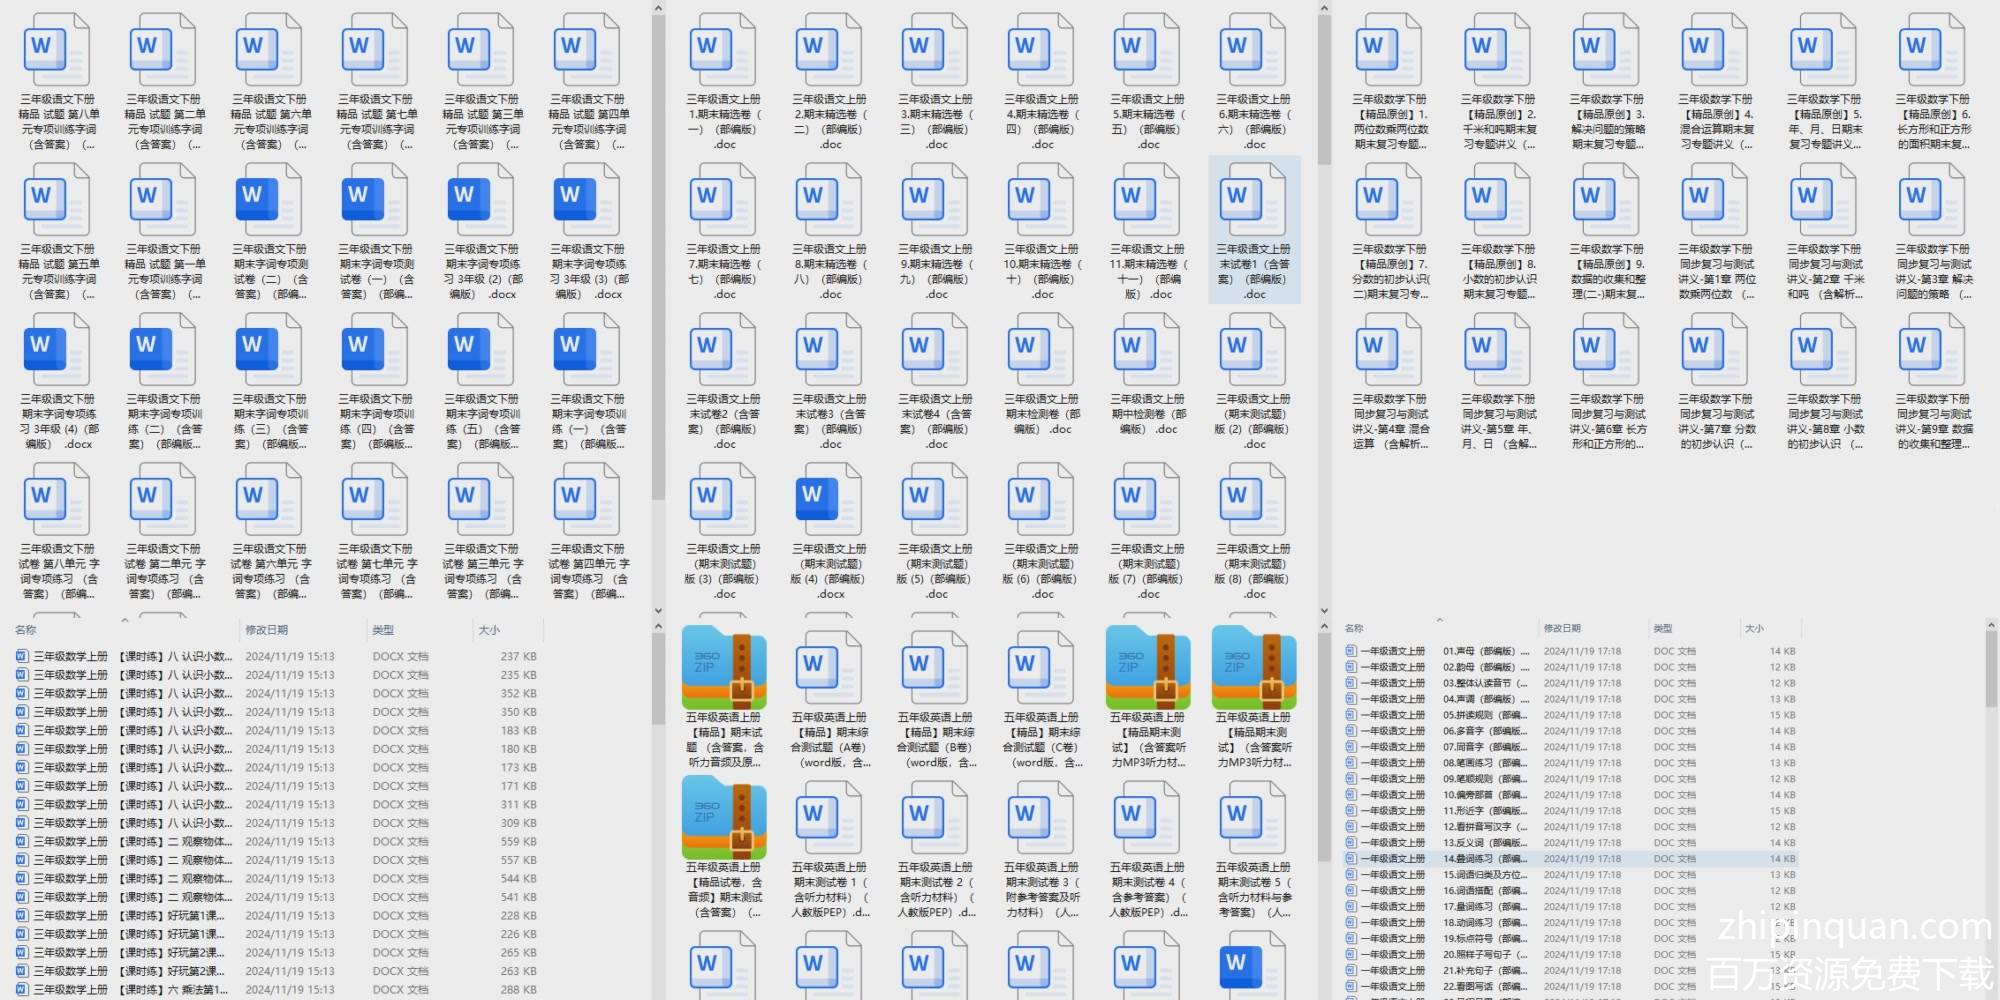Screen dimensions: 2000x1000
Task: Select the highlighted 三年级语文上册 末试卷1 document icon
Action: (1254, 200)
